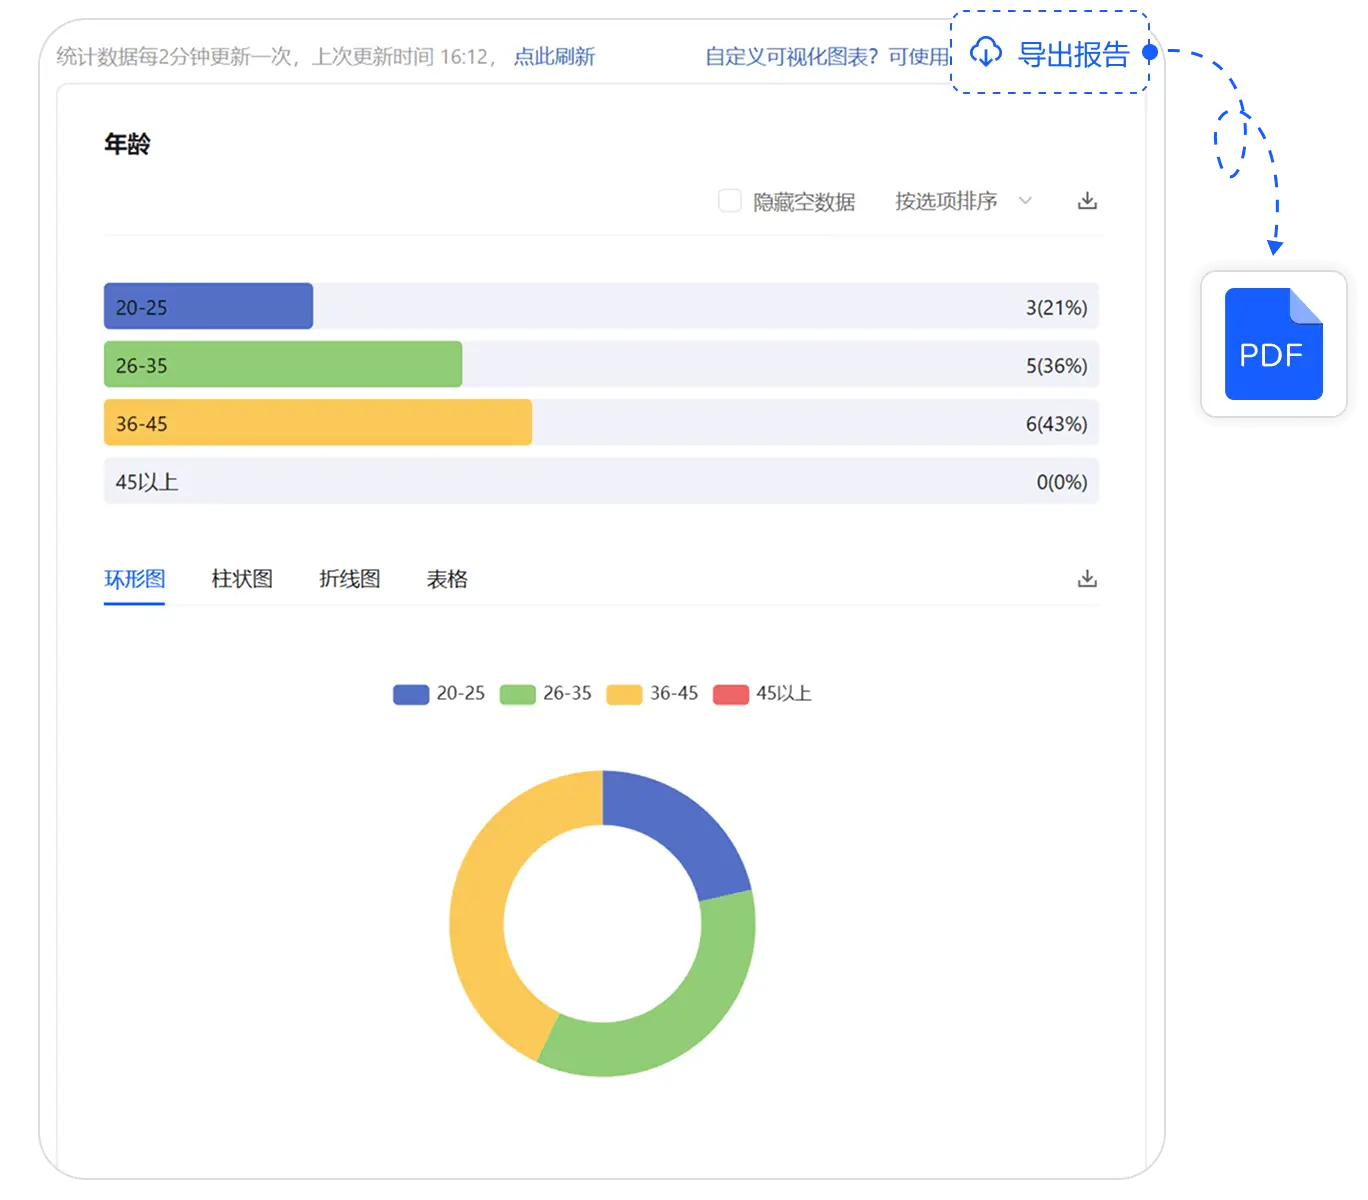Switch to the 表格 tab
Screen dimensions: 1368x1200
447,579
